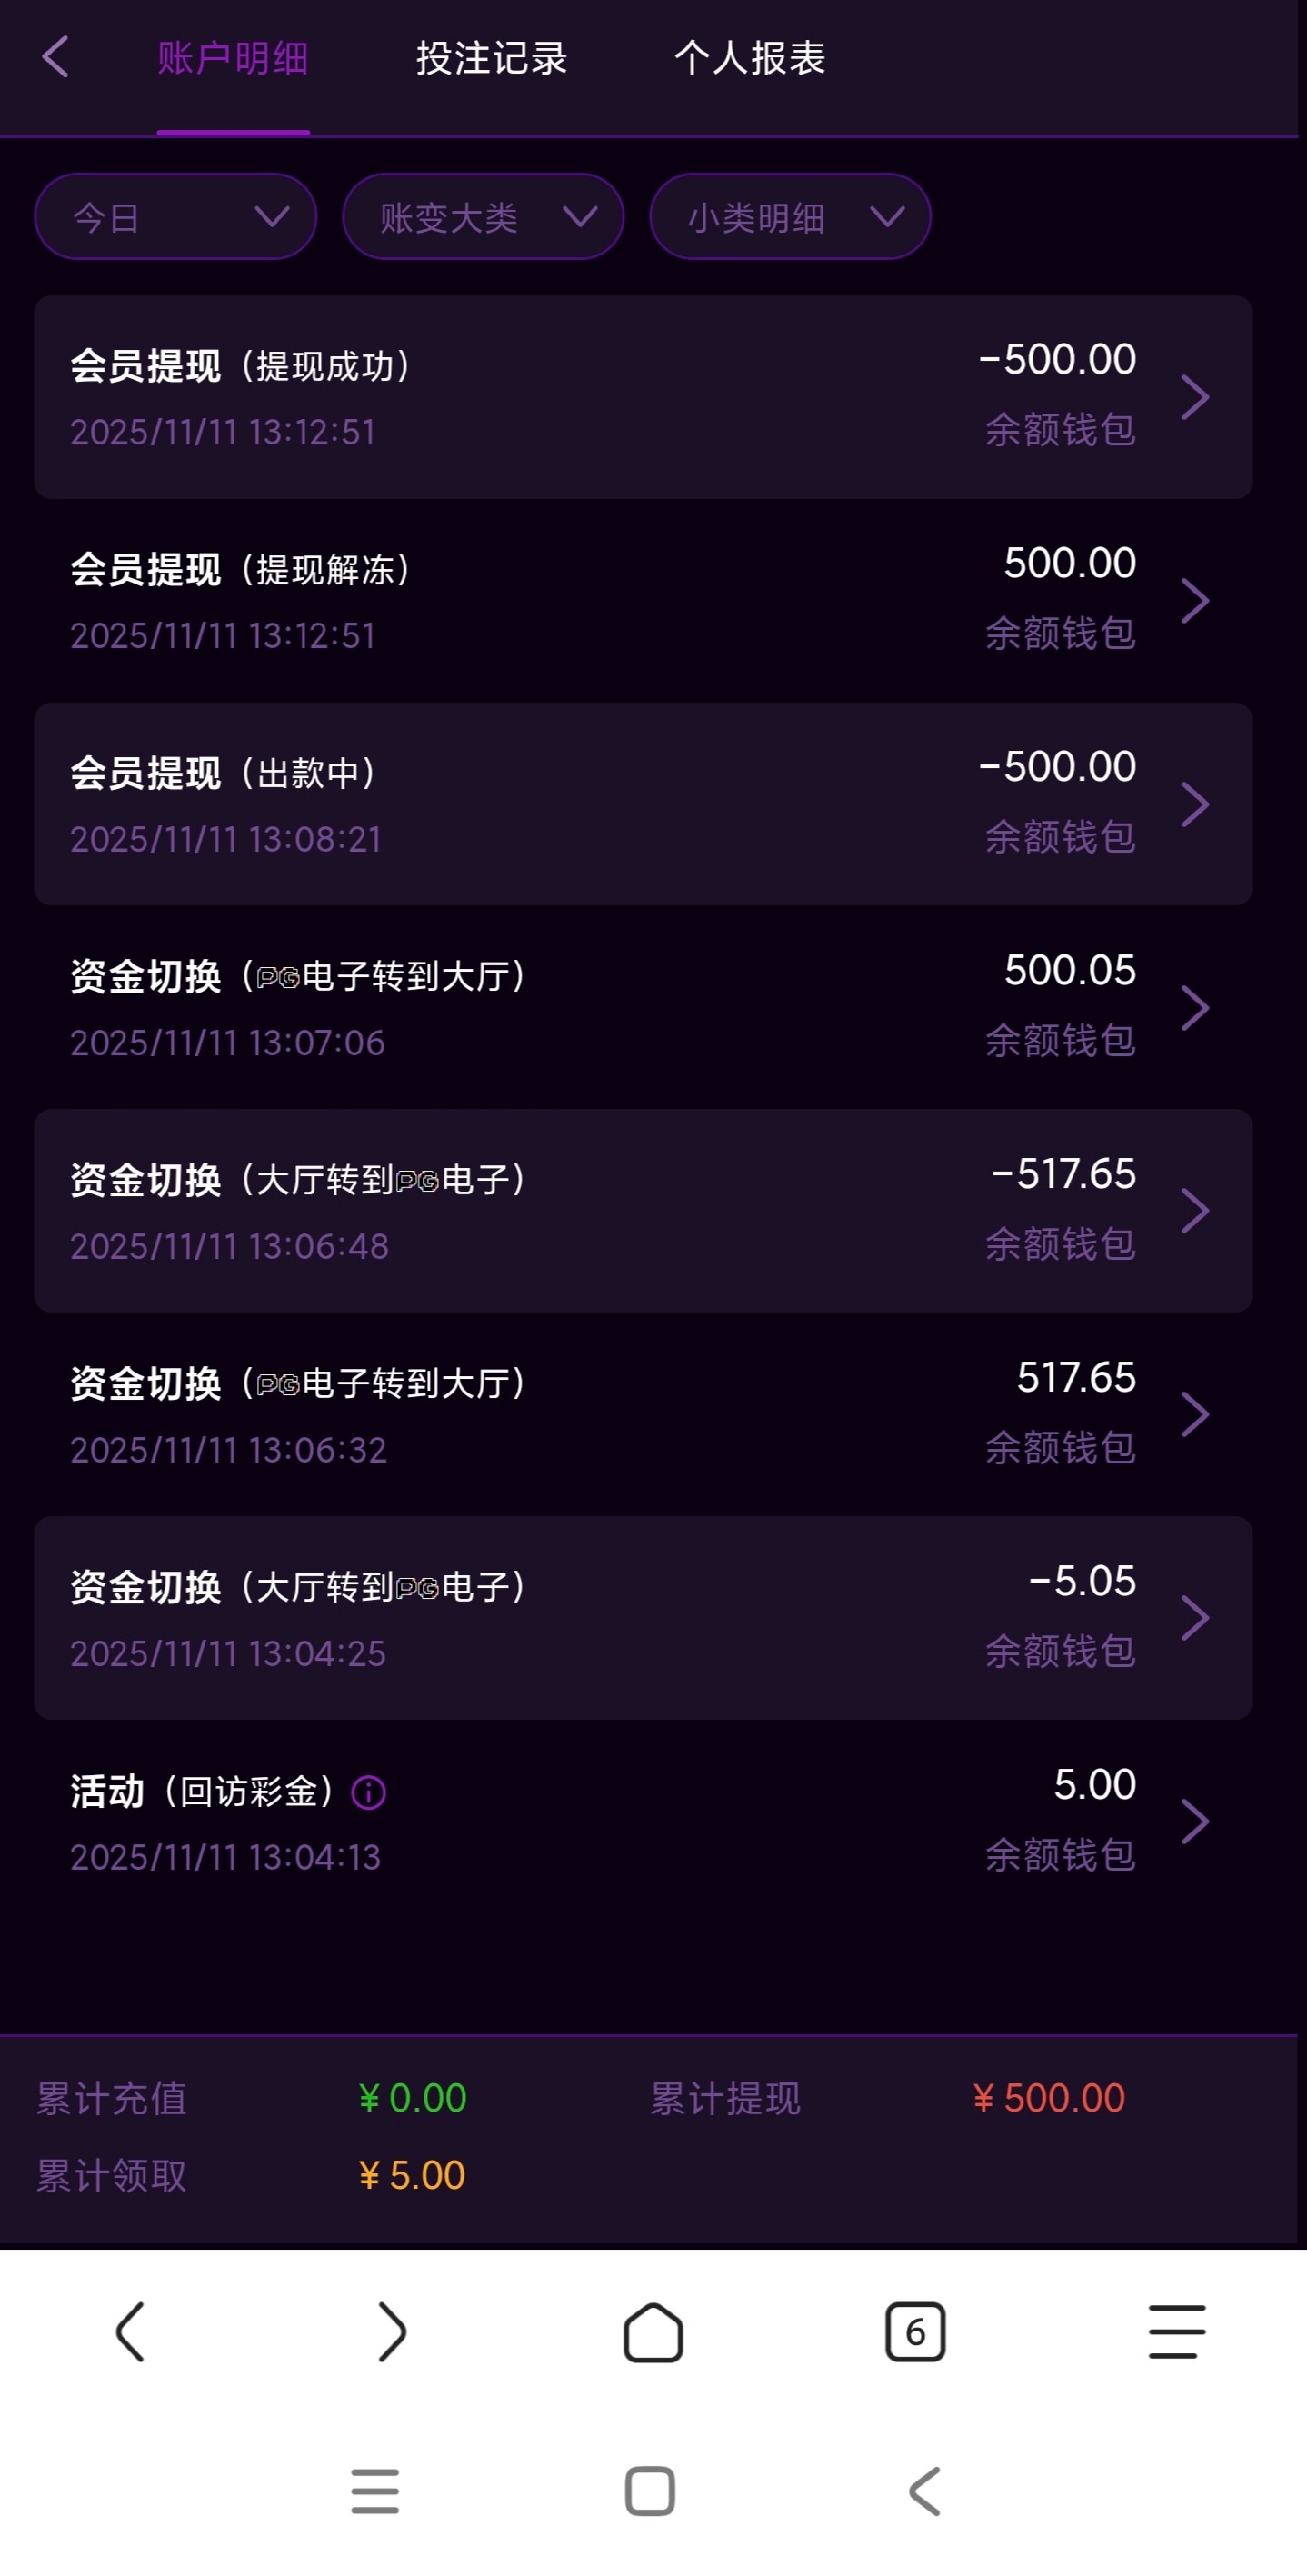Image resolution: width=1307 pixels, height=2576 pixels.
Task: Expand the 提现解冻 record chevron
Action: coord(1195,601)
